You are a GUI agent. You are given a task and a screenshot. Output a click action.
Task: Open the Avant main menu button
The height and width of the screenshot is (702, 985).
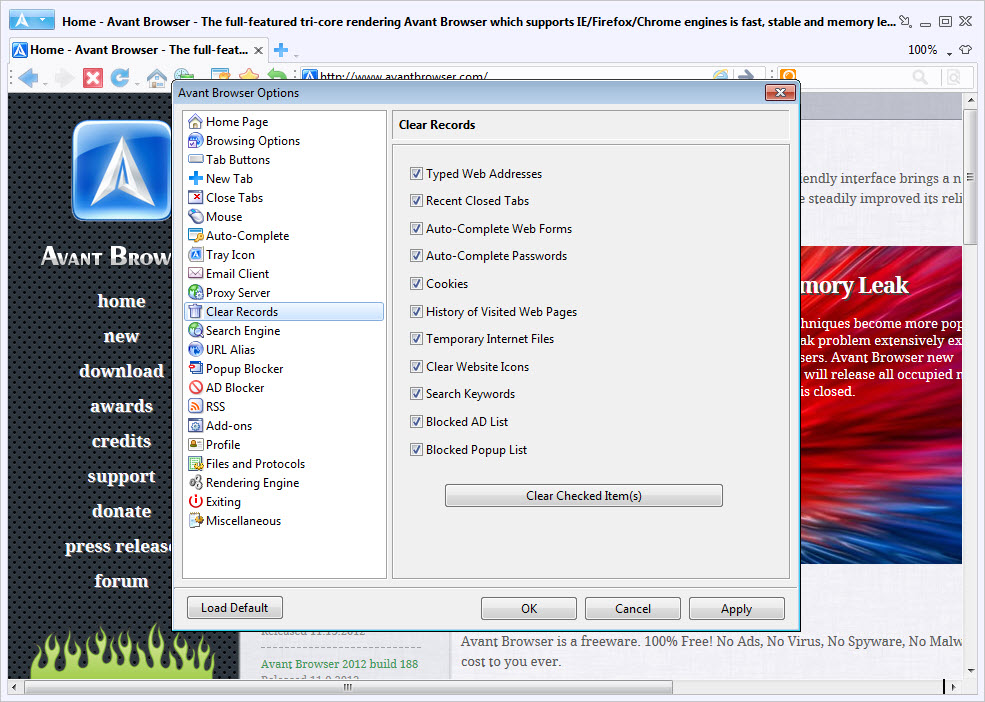click(31, 20)
